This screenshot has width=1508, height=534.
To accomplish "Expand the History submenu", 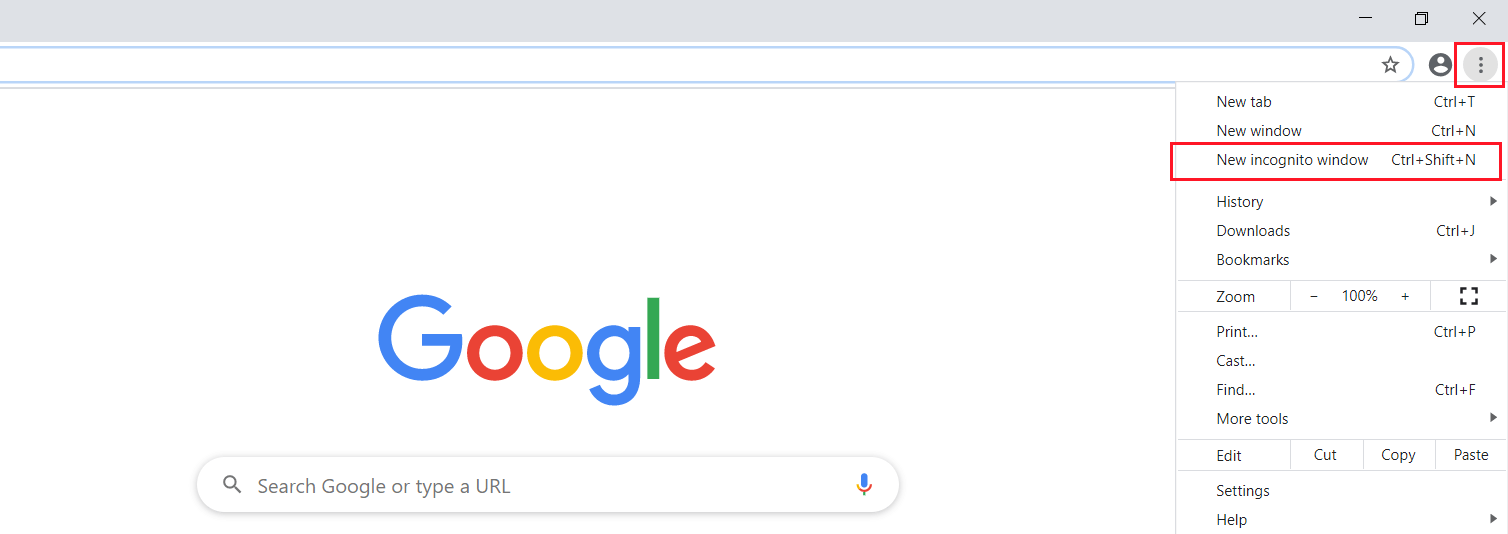I will point(1240,202).
